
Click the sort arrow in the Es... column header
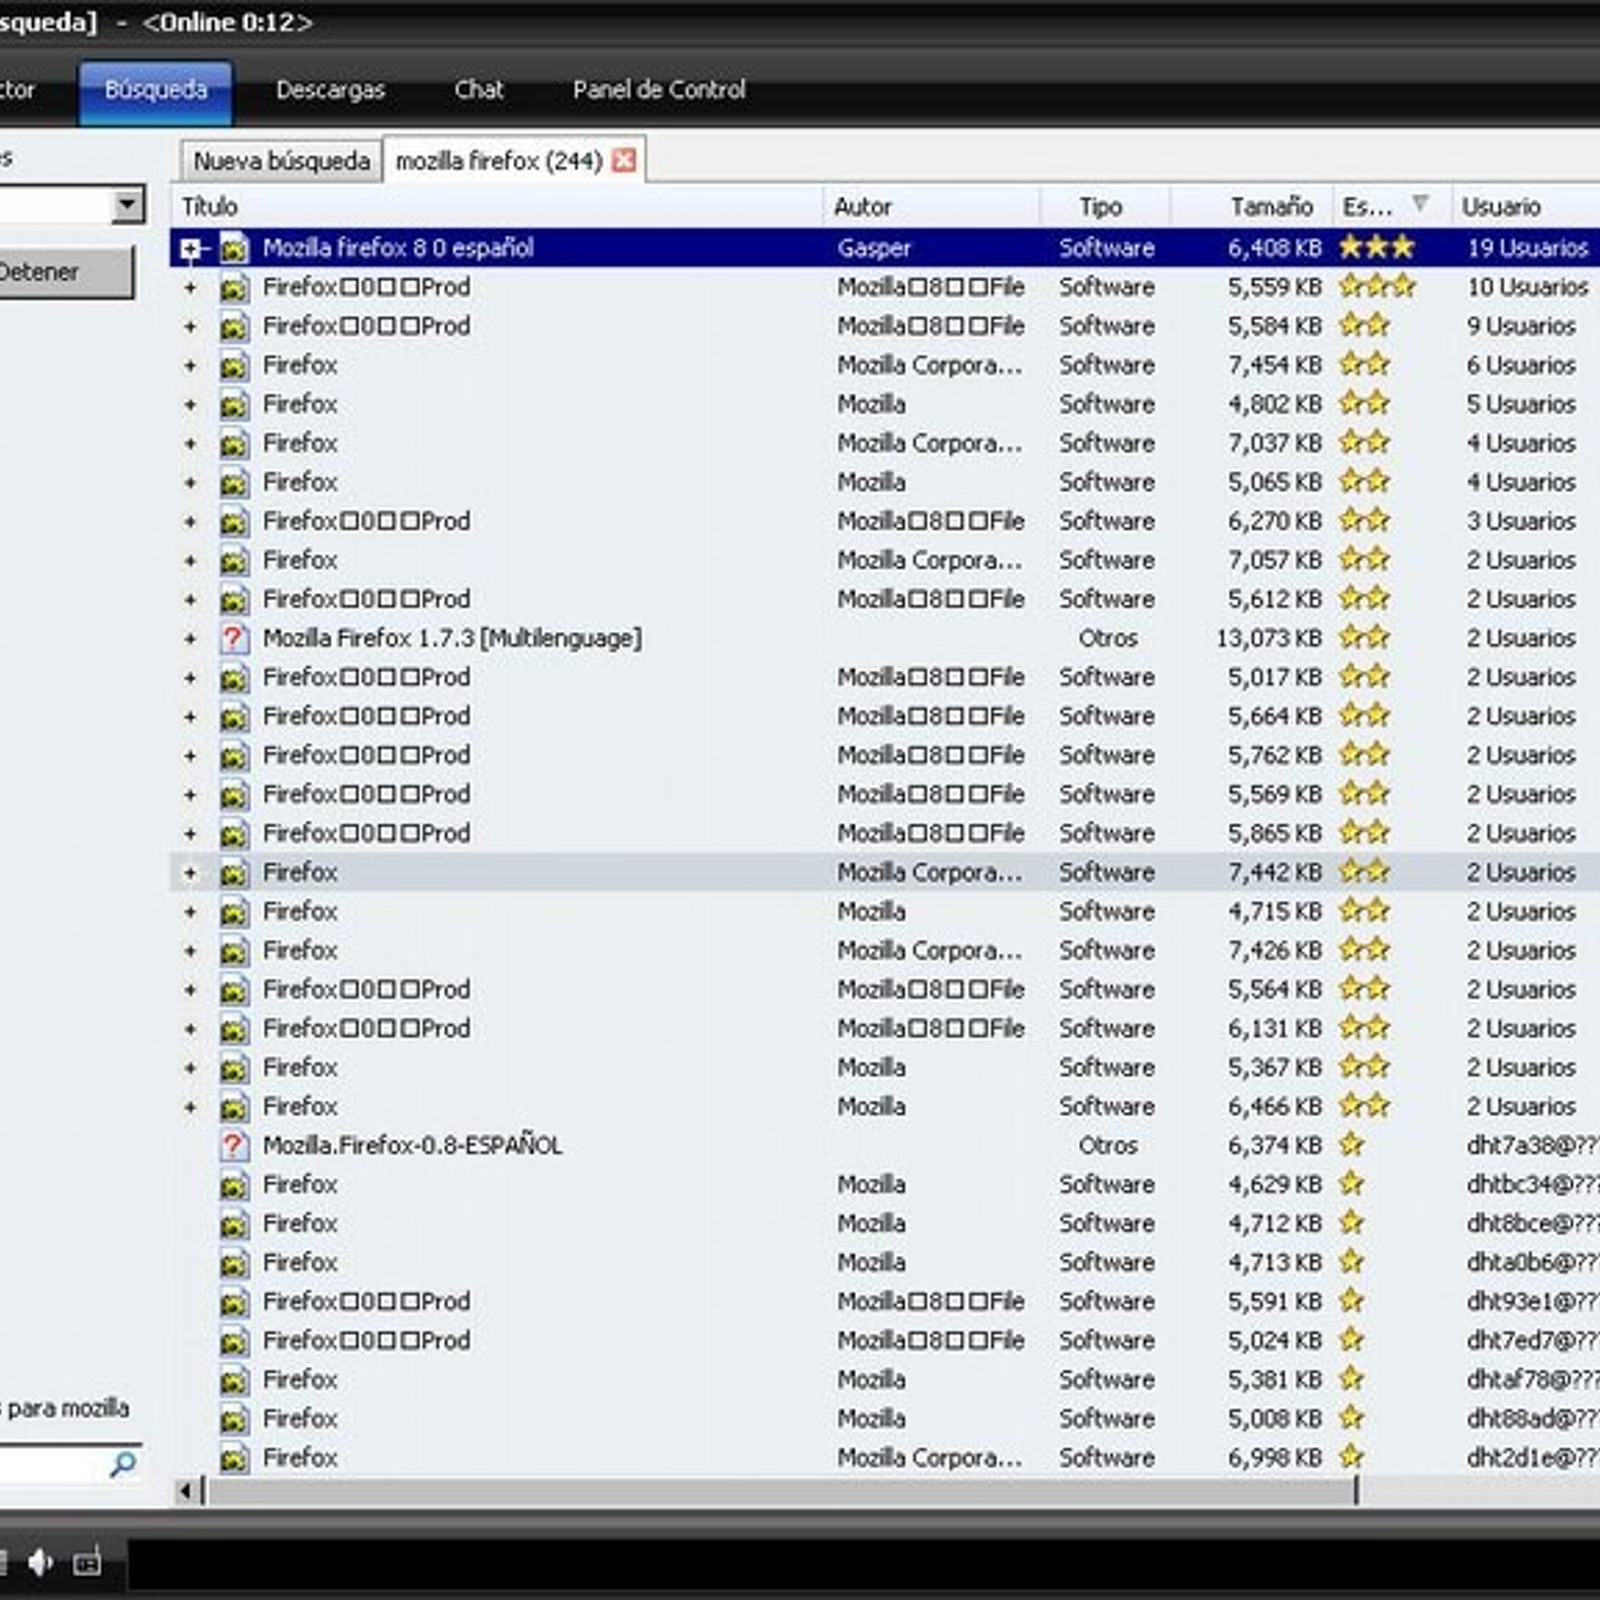(x=1419, y=204)
